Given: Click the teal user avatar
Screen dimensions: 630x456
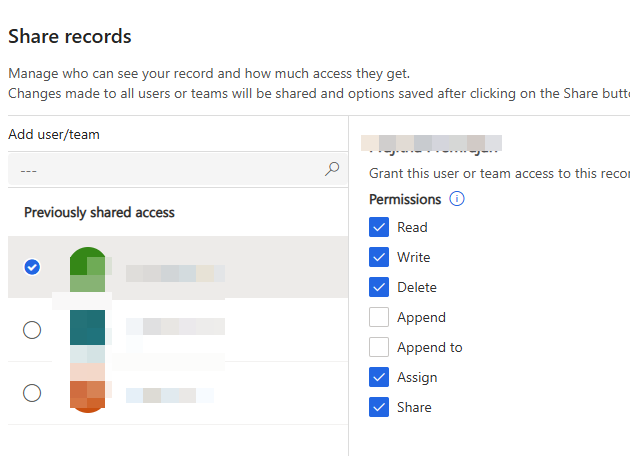Looking at the screenshot, I should click(88, 330).
